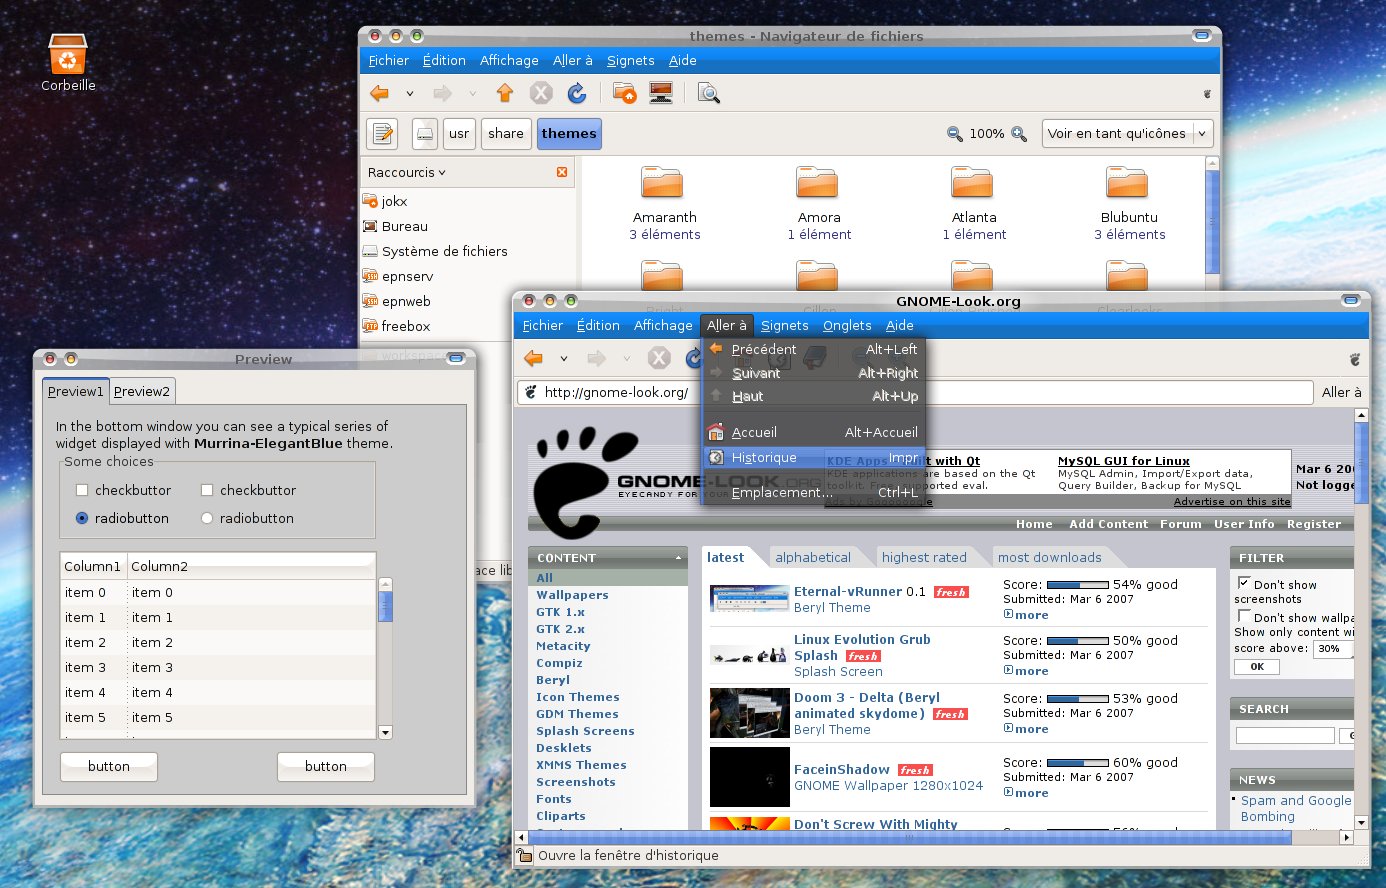Switch to Preview2 tab
This screenshot has width=1386, height=888.
(x=142, y=392)
